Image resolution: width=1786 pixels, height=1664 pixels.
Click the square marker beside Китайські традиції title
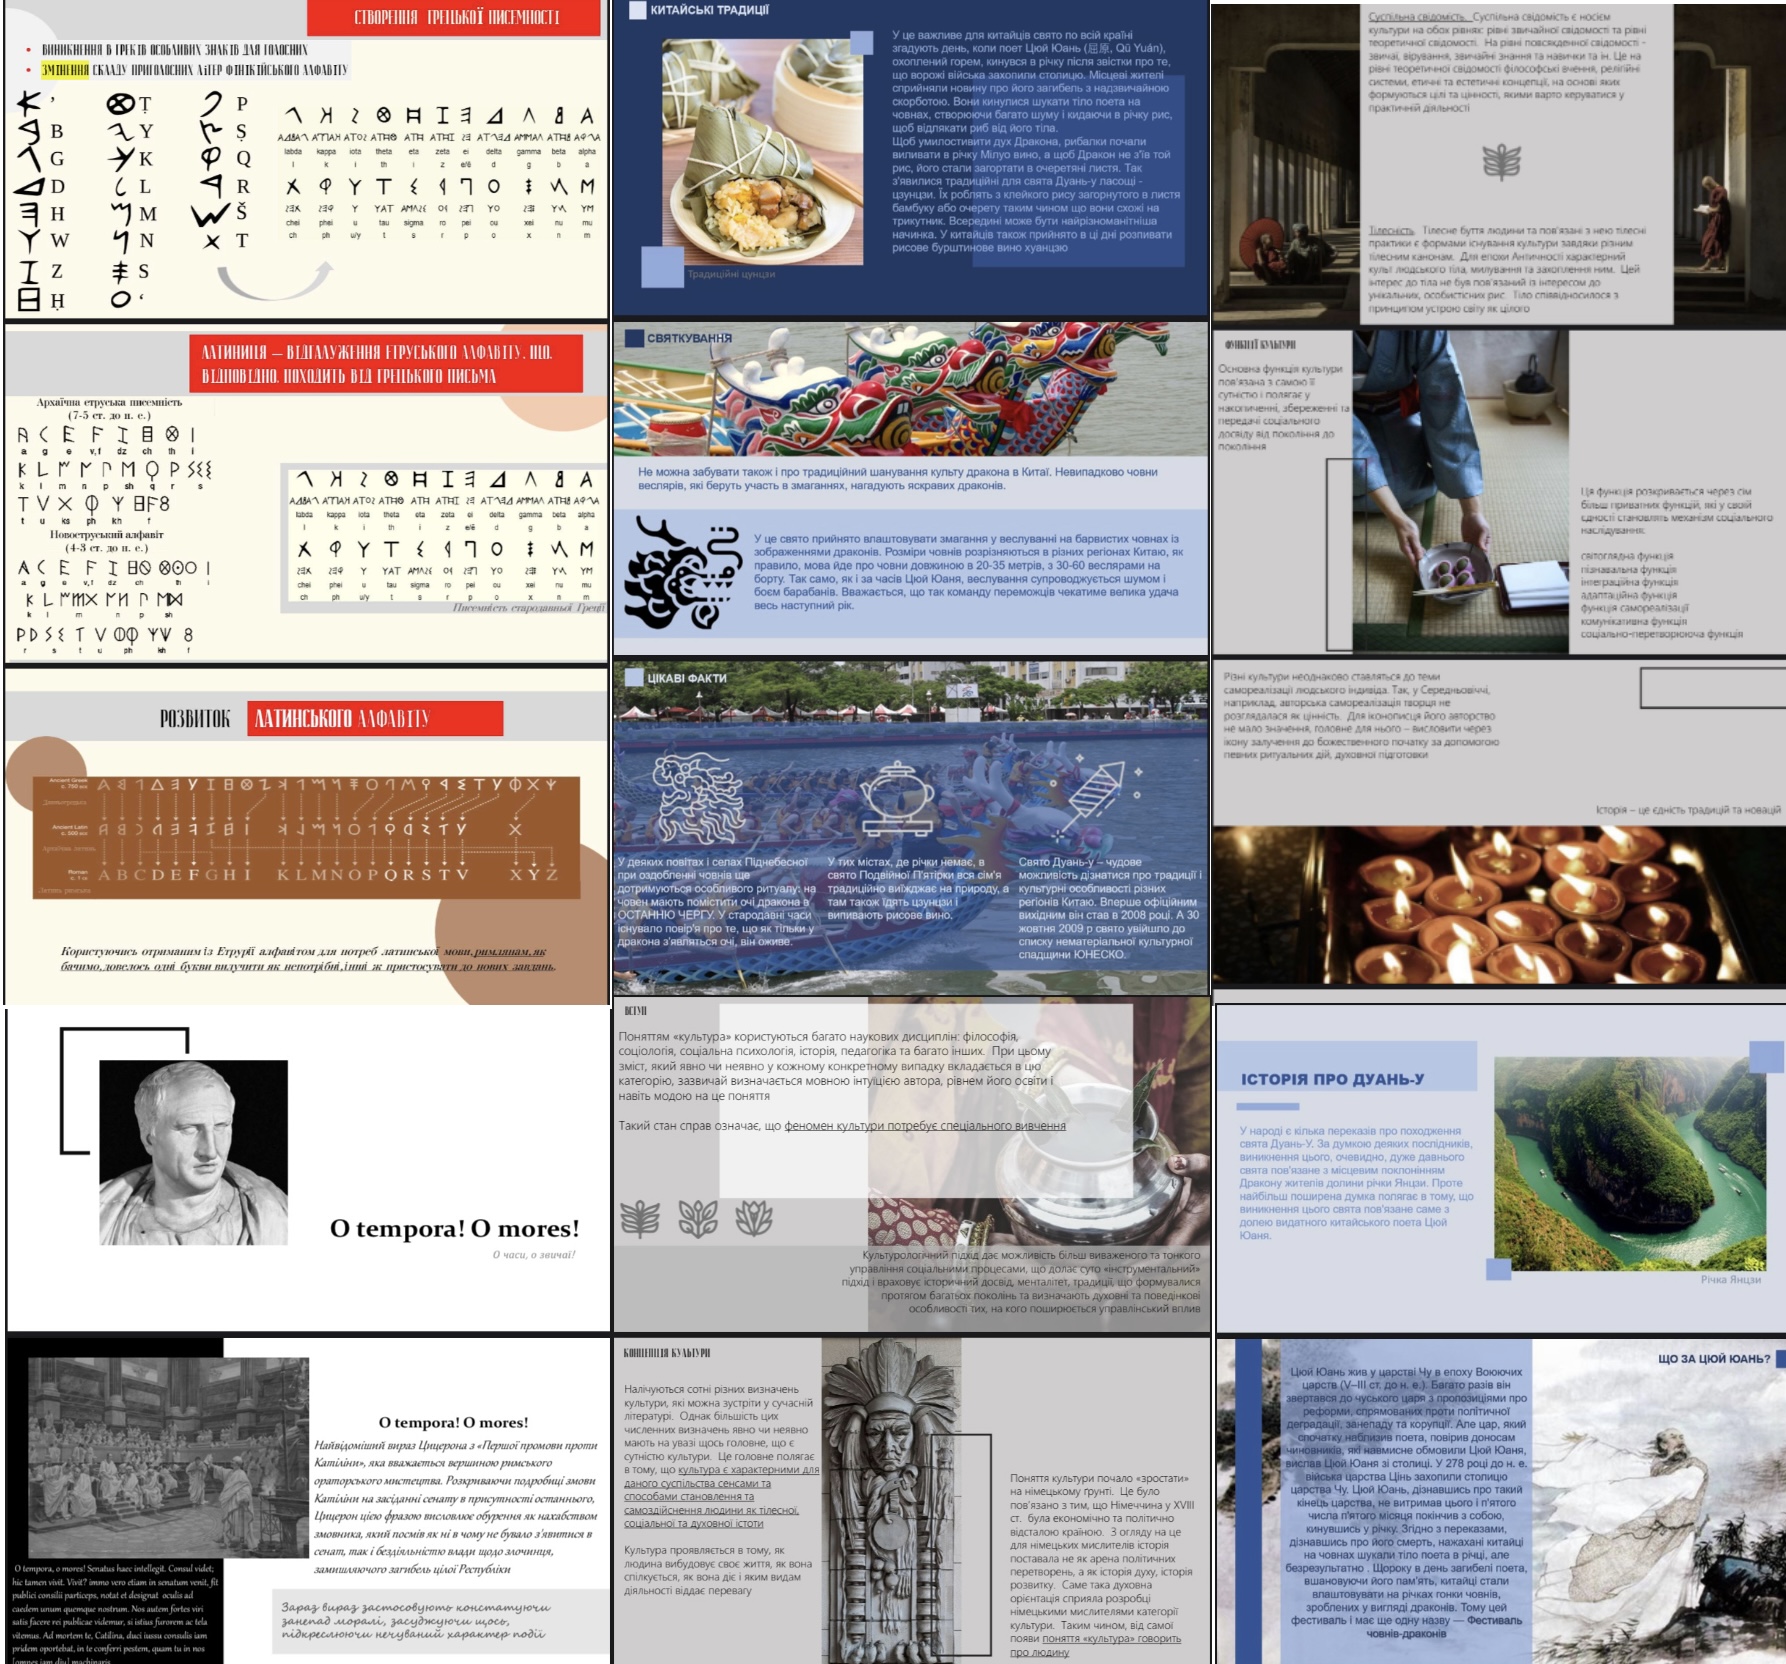[637, 10]
